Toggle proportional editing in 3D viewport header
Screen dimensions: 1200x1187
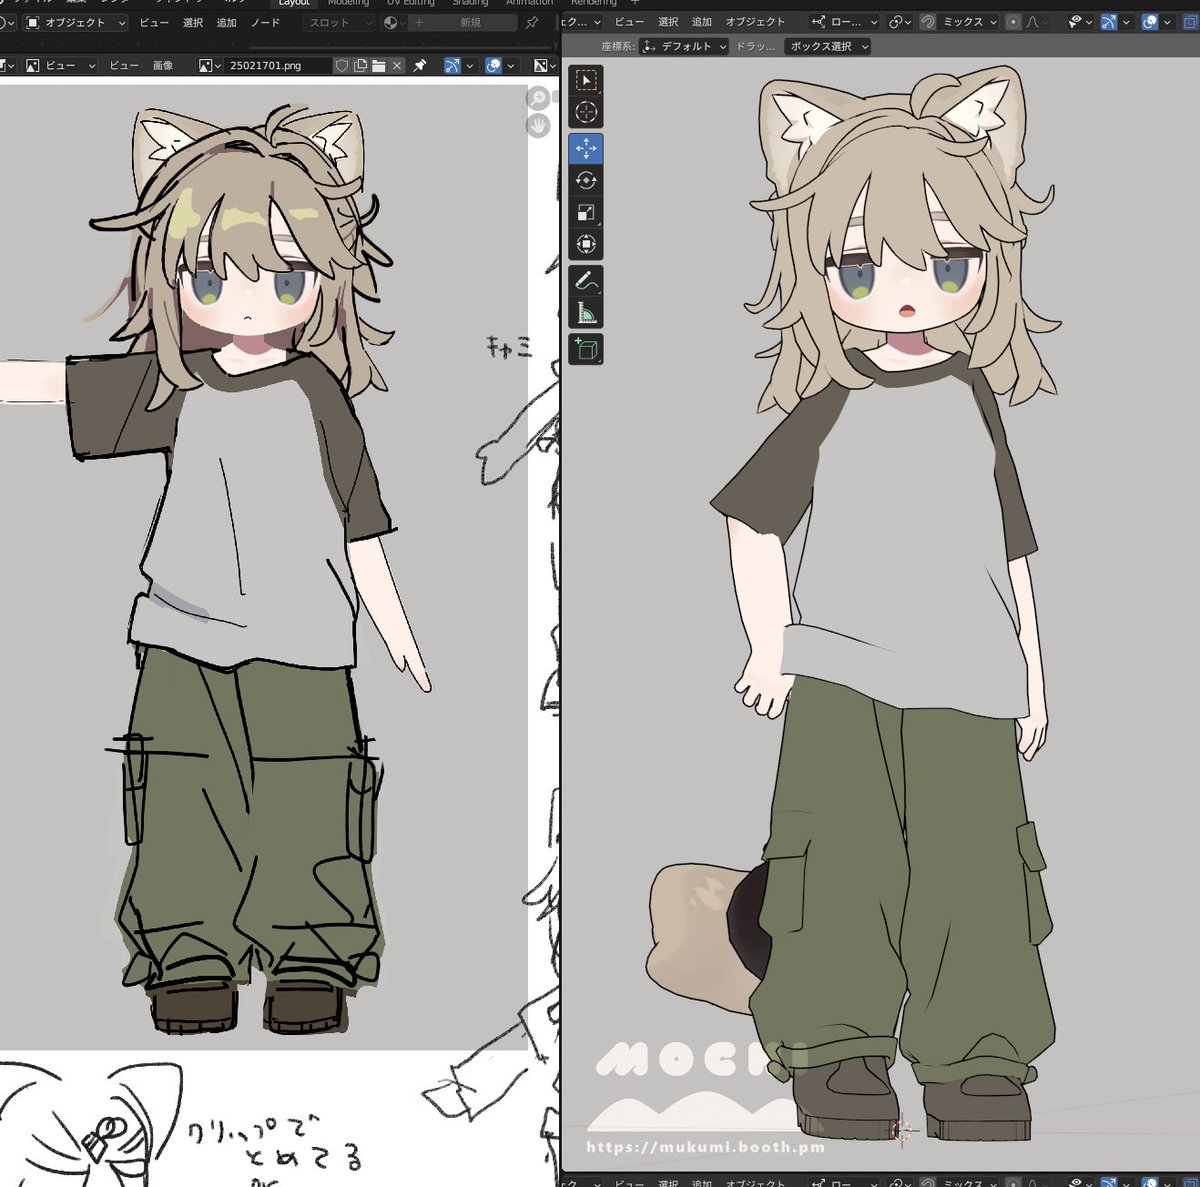tap(1013, 21)
